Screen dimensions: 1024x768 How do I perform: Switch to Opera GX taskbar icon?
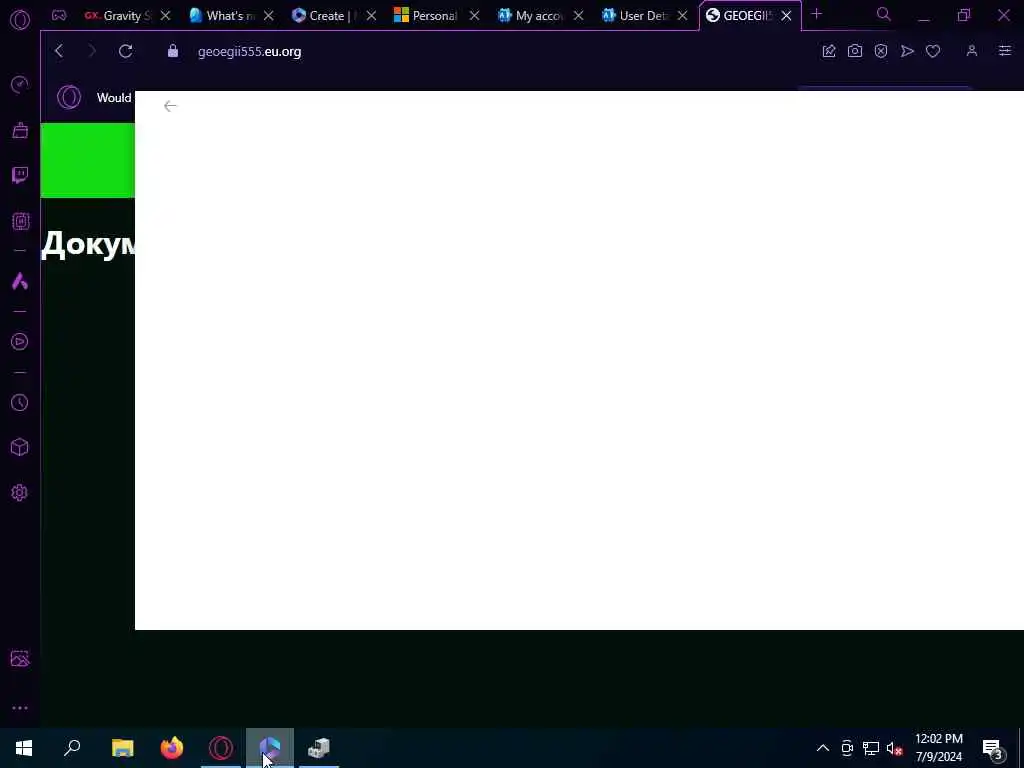point(221,748)
